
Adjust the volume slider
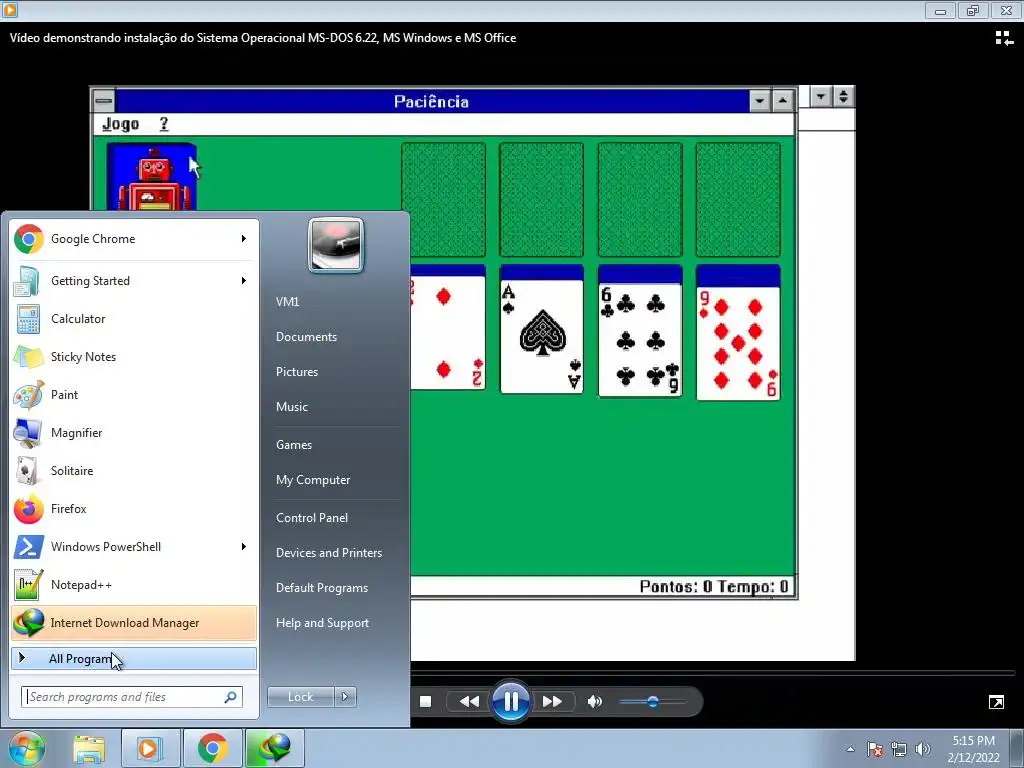pos(652,702)
